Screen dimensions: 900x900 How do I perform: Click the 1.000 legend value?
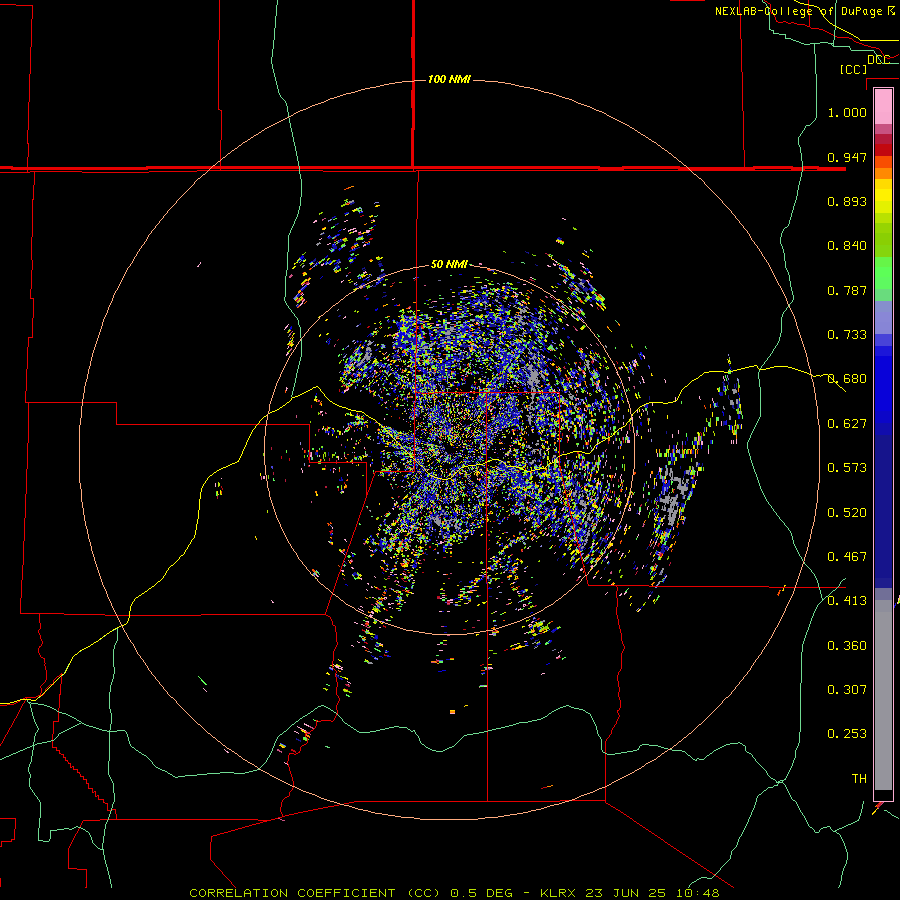coord(847,112)
